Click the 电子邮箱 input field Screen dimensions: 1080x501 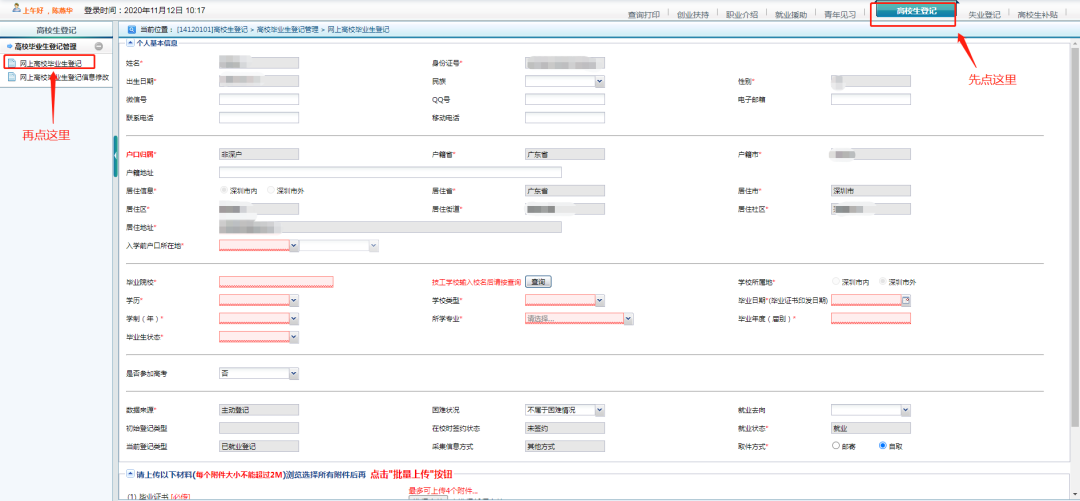click(871, 99)
